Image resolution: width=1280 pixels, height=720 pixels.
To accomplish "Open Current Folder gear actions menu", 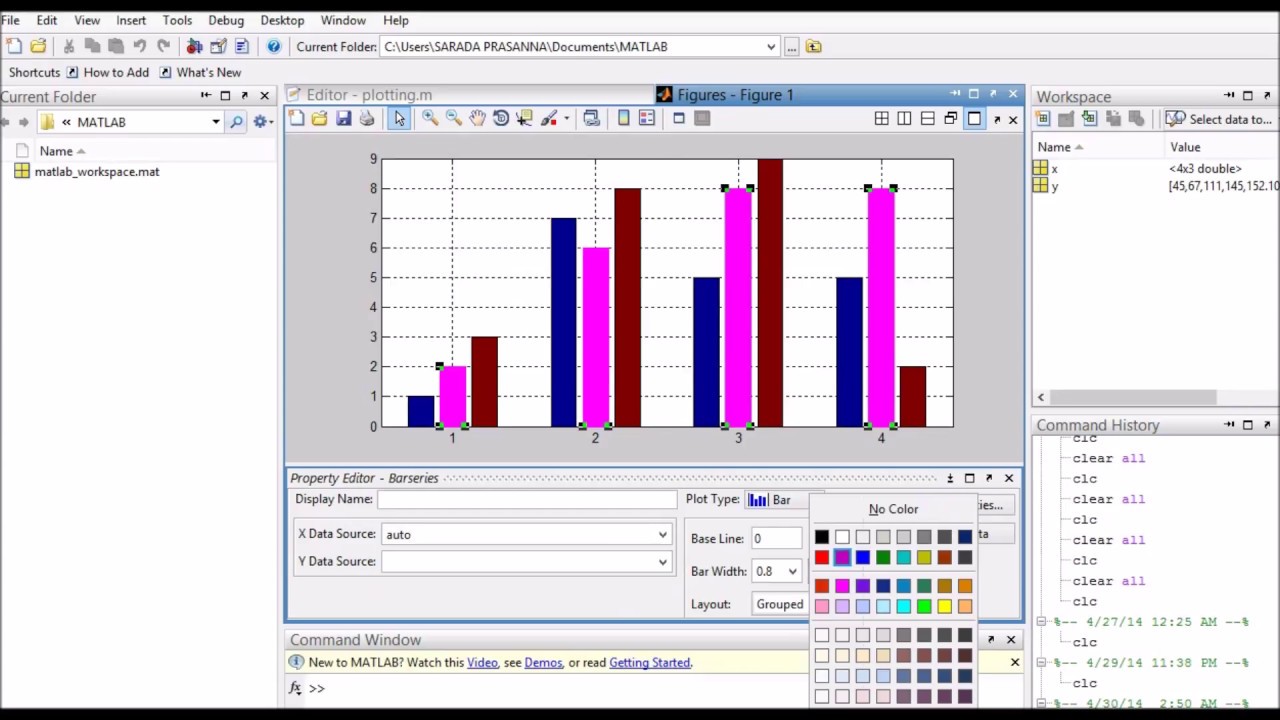I will [261, 122].
